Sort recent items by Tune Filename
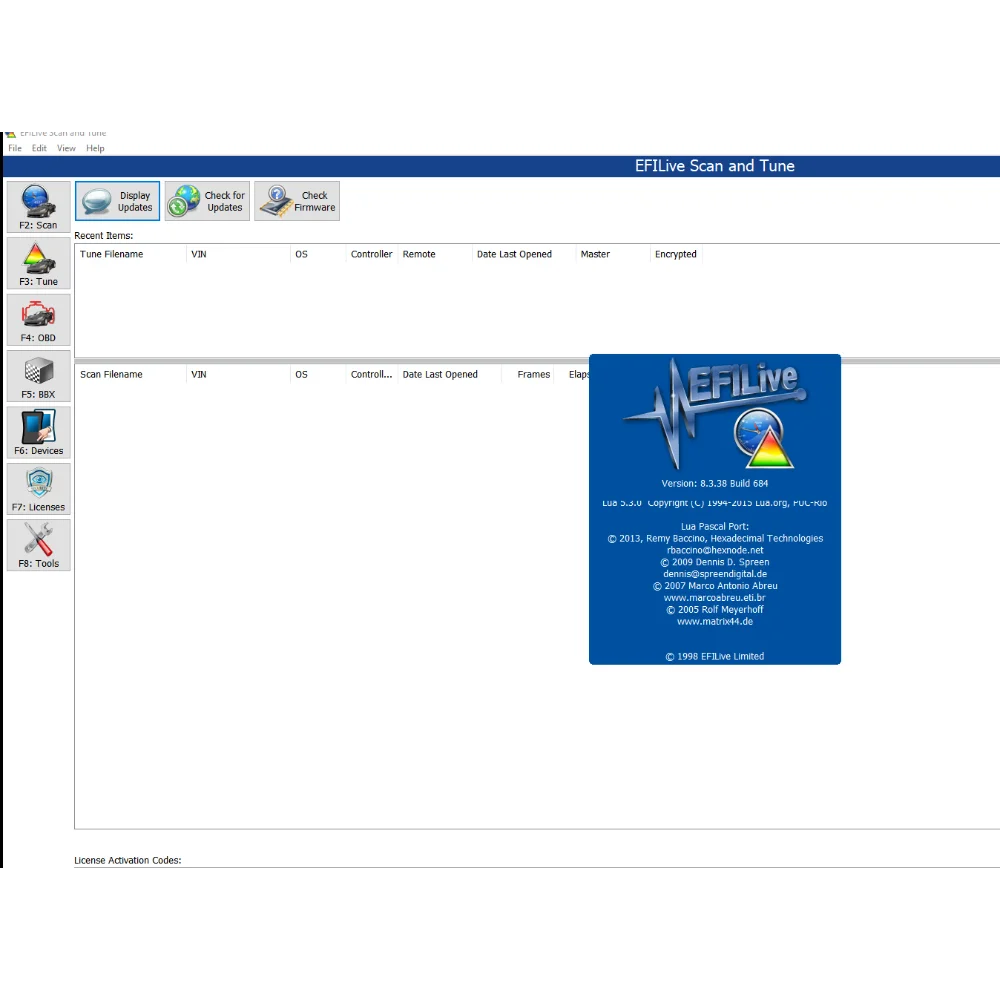Viewport: 1000px width, 1000px height. (112, 254)
